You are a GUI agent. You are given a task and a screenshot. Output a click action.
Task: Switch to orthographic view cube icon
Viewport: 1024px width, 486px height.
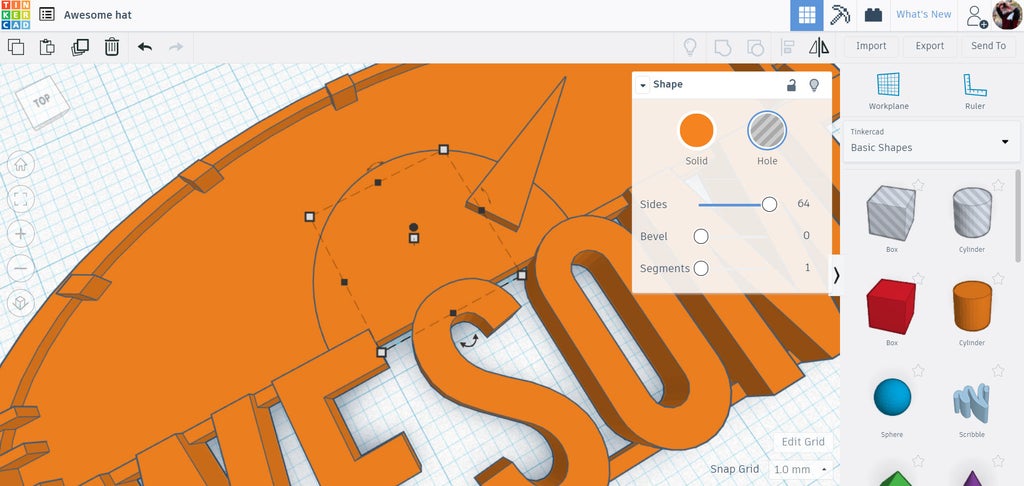[20, 303]
